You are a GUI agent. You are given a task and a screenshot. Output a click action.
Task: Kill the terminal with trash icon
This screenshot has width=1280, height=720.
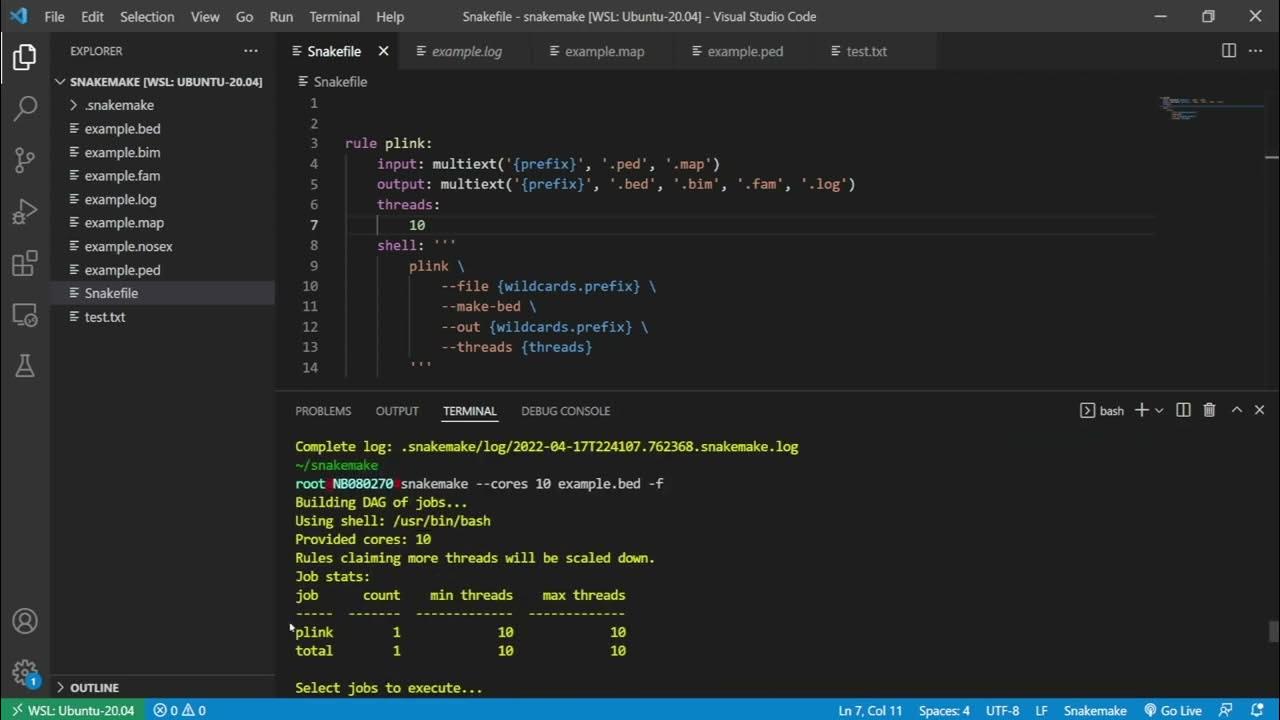click(1209, 410)
